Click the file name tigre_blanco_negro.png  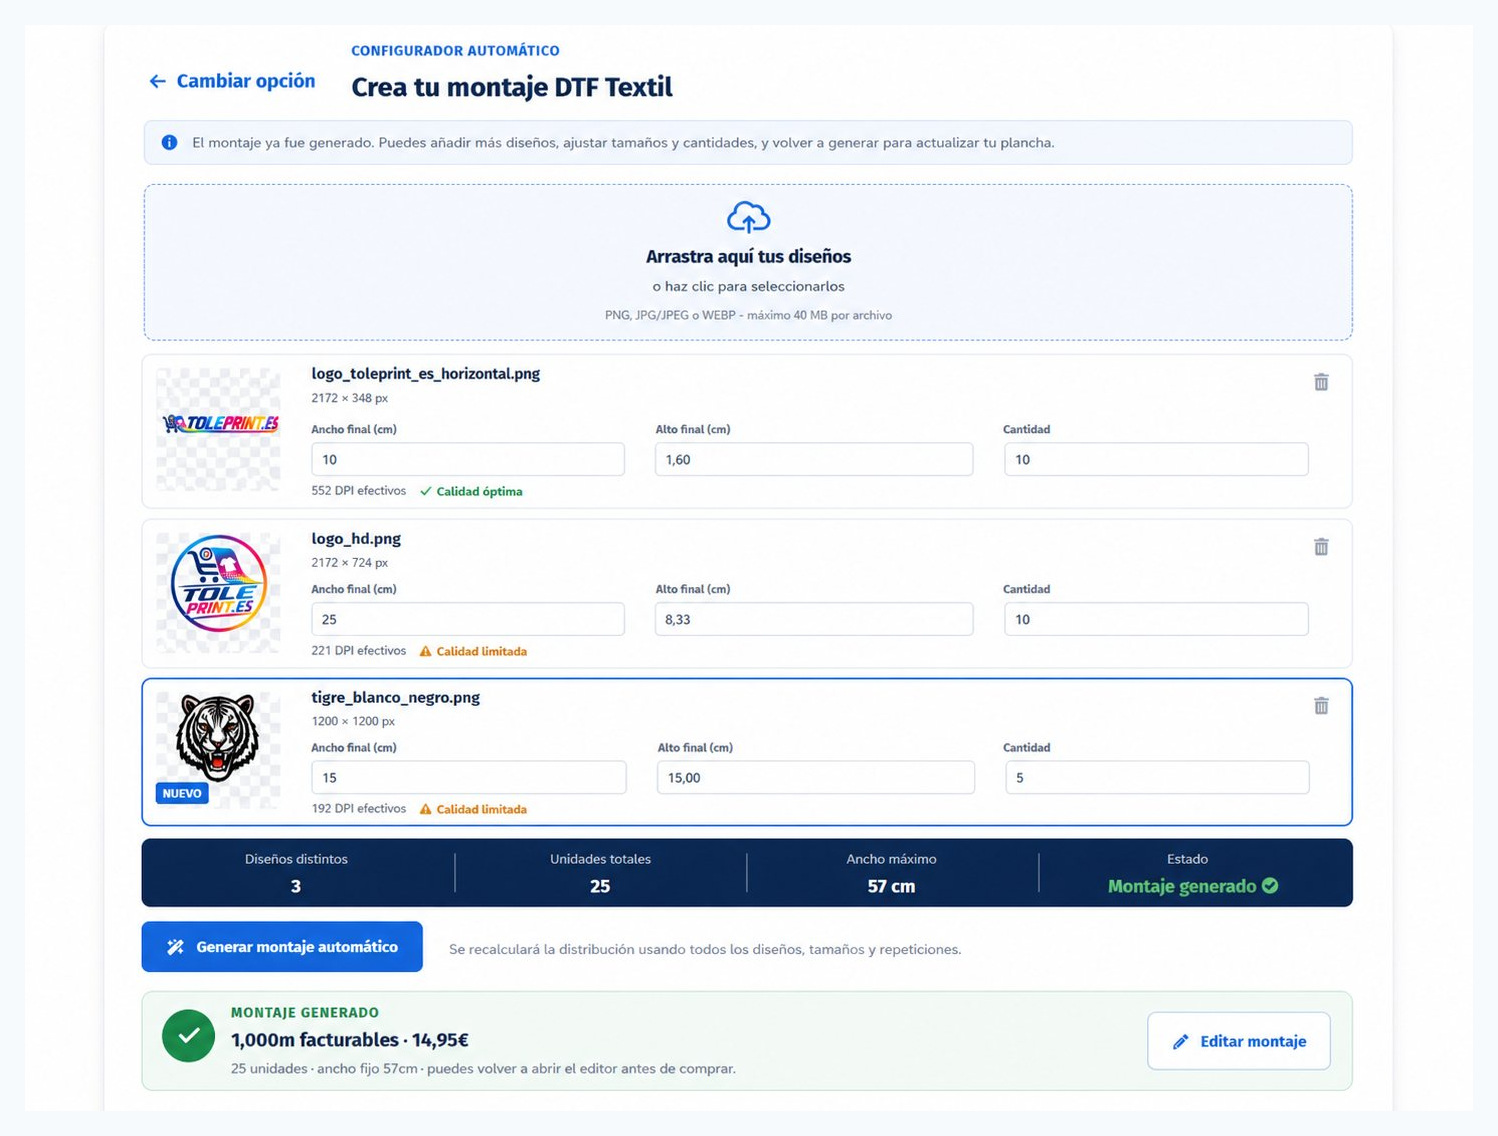point(396,697)
